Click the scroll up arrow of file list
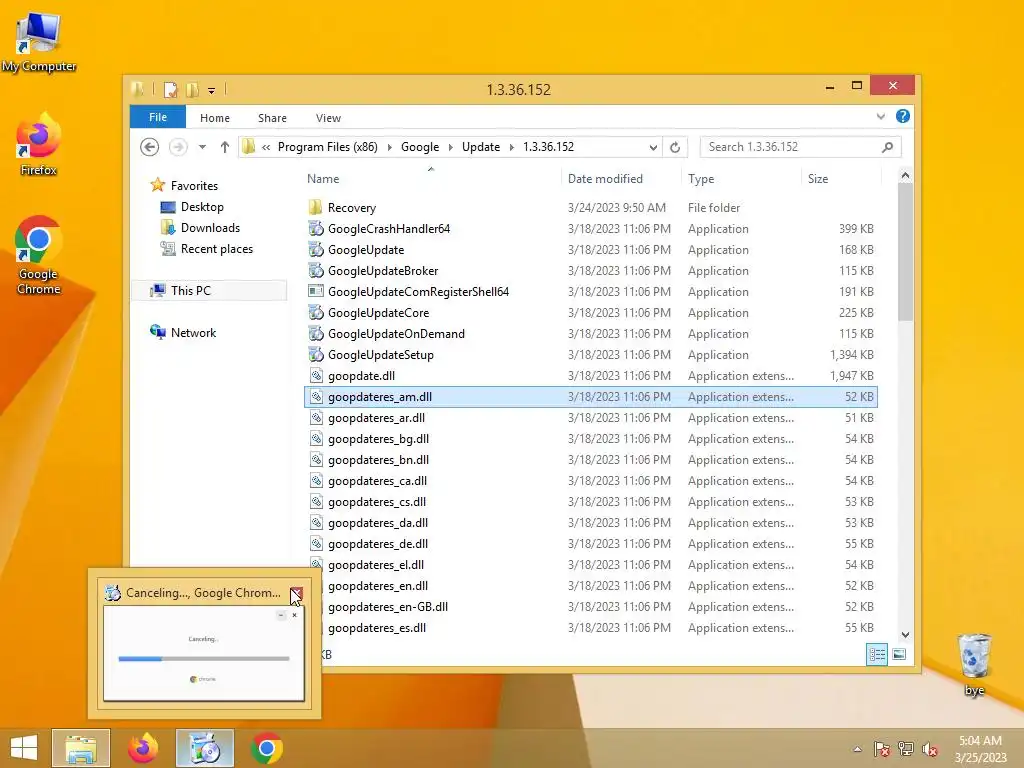This screenshot has height=768, width=1024. 905,175
